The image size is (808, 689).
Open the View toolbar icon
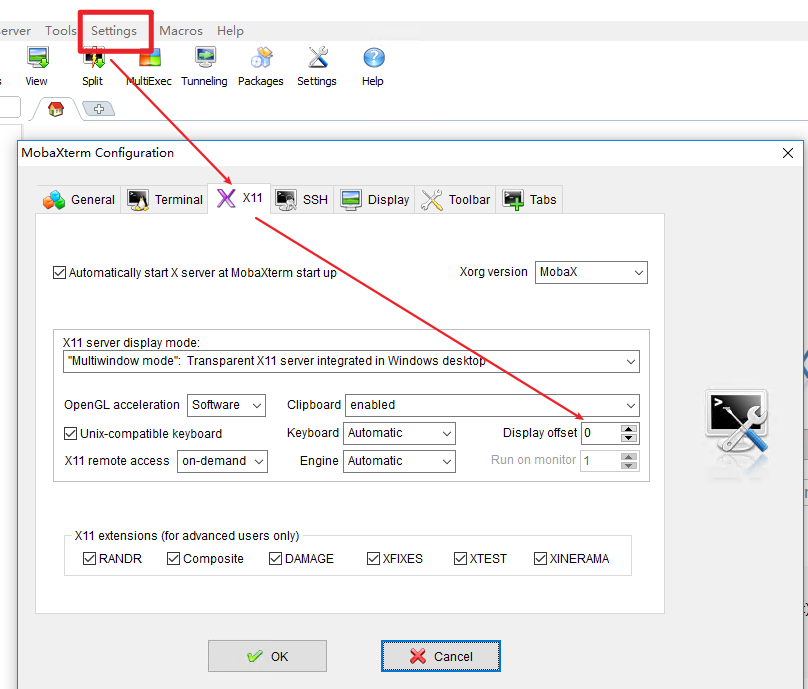point(37,66)
